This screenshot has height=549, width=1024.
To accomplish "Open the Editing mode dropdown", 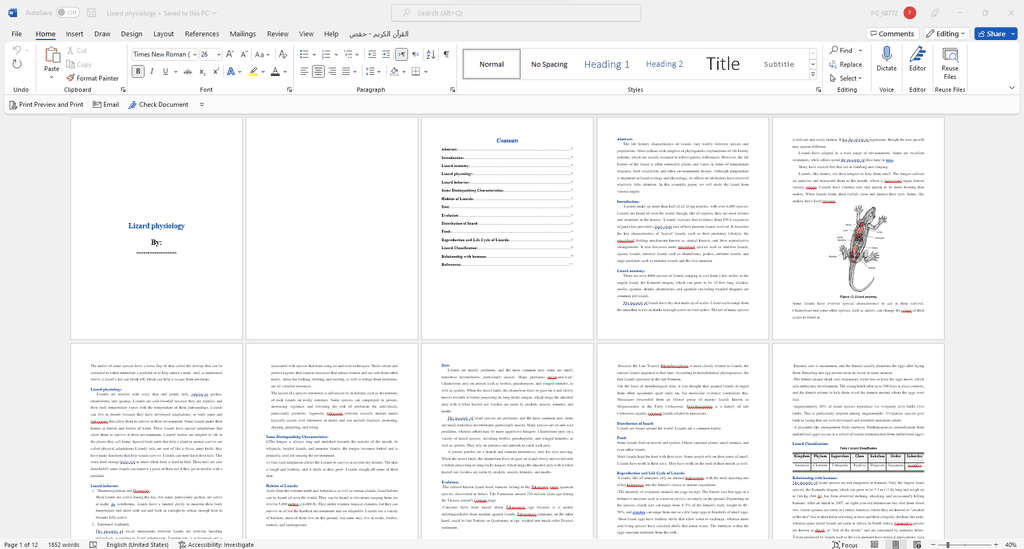I will pyautogui.click(x=946, y=33).
